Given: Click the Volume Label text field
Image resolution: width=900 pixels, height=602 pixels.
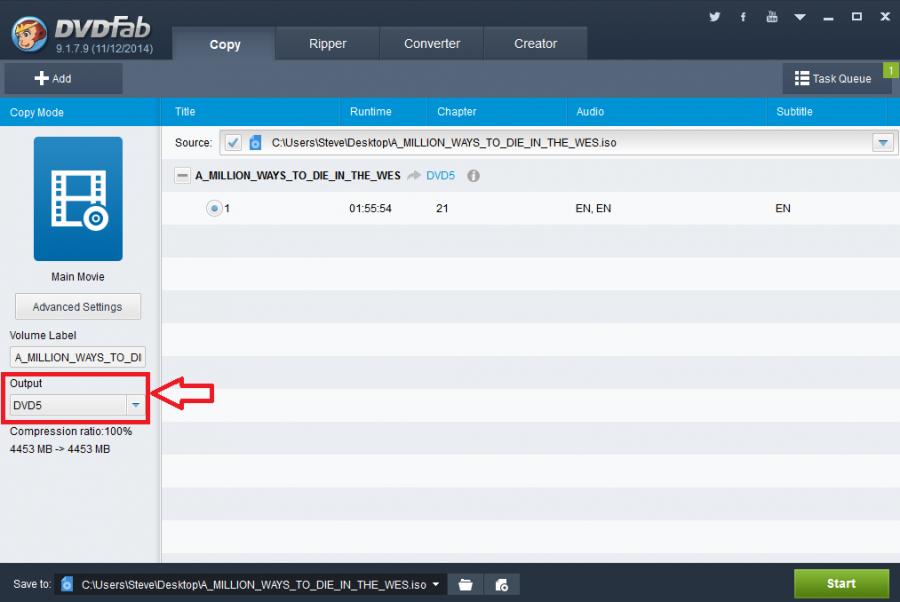Looking at the screenshot, I should tap(78, 357).
